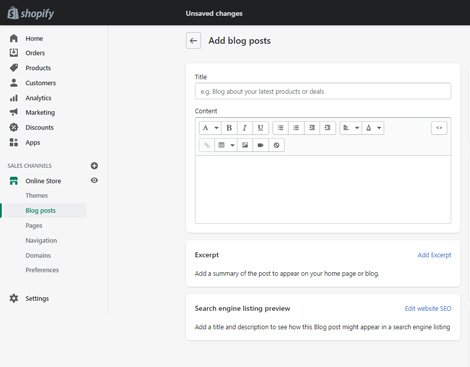The height and width of the screenshot is (367, 470).
Task: Click the Add Excerpt link
Action: (434, 255)
